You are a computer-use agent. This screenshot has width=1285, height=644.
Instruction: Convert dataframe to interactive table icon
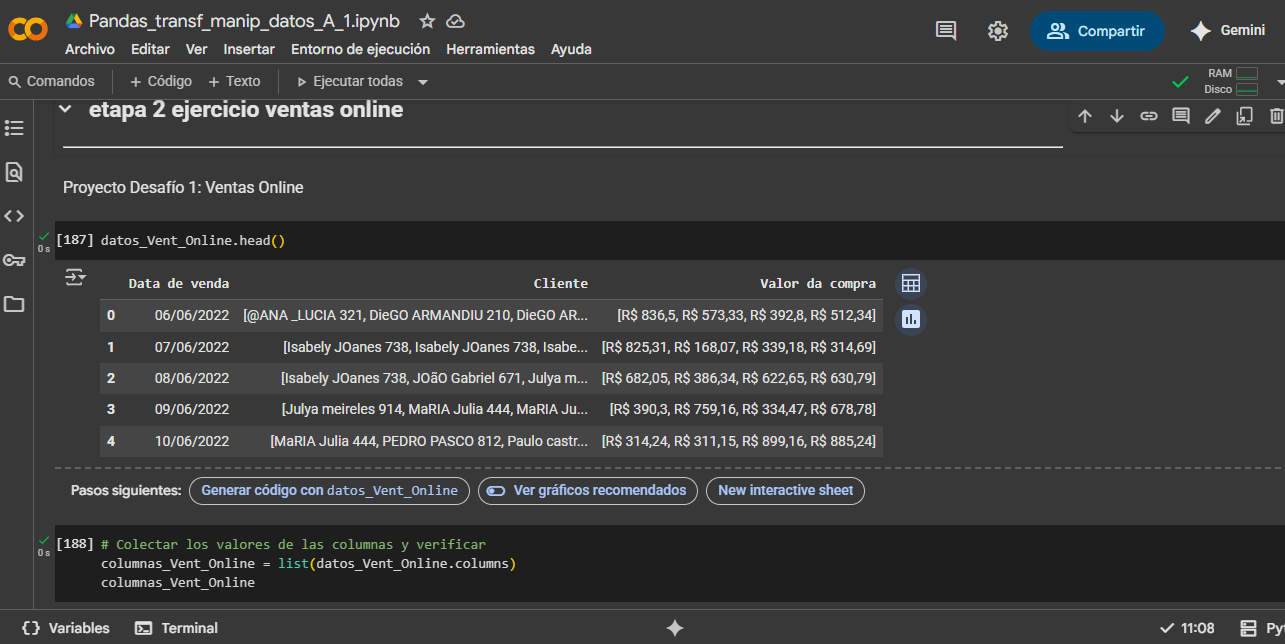click(910, 284)
